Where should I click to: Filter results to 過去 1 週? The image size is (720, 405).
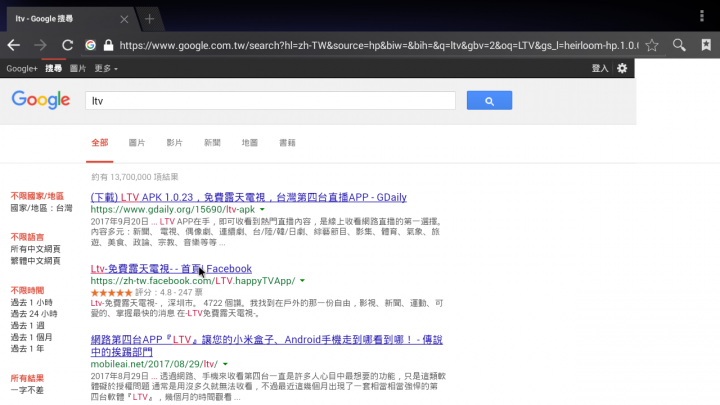pyautogui.click(x=28, y=326)
